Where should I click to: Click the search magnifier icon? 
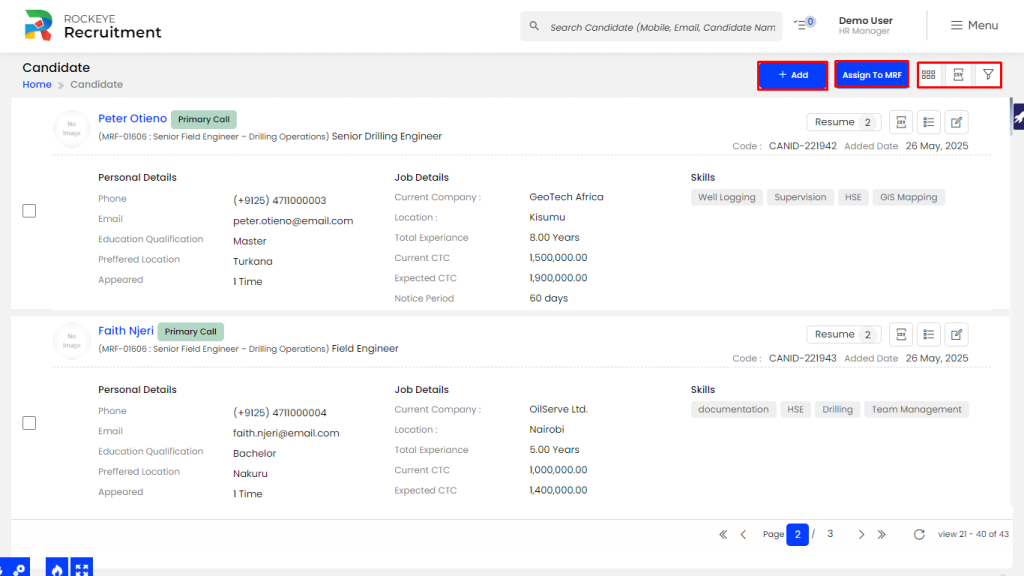534,26
